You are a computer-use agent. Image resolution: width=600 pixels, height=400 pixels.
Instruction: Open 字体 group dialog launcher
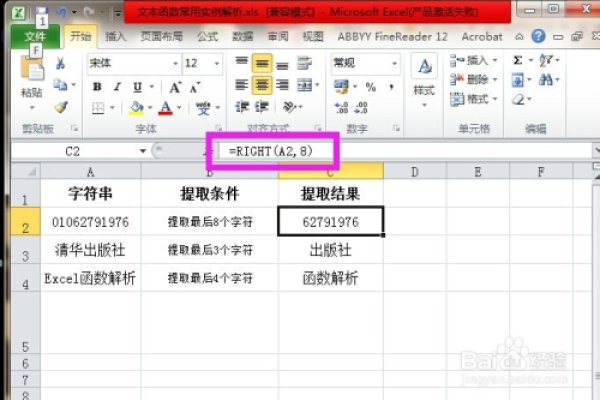click(x=218, y=128)
